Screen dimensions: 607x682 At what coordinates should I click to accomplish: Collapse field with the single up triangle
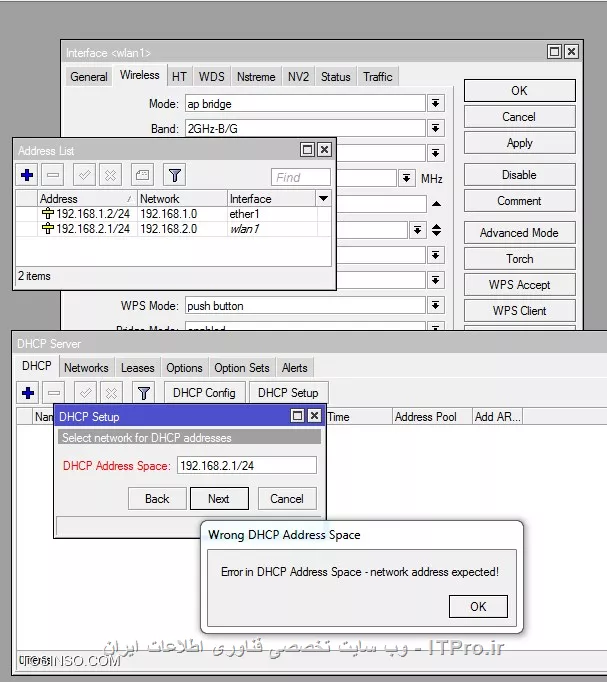[437, 204]
